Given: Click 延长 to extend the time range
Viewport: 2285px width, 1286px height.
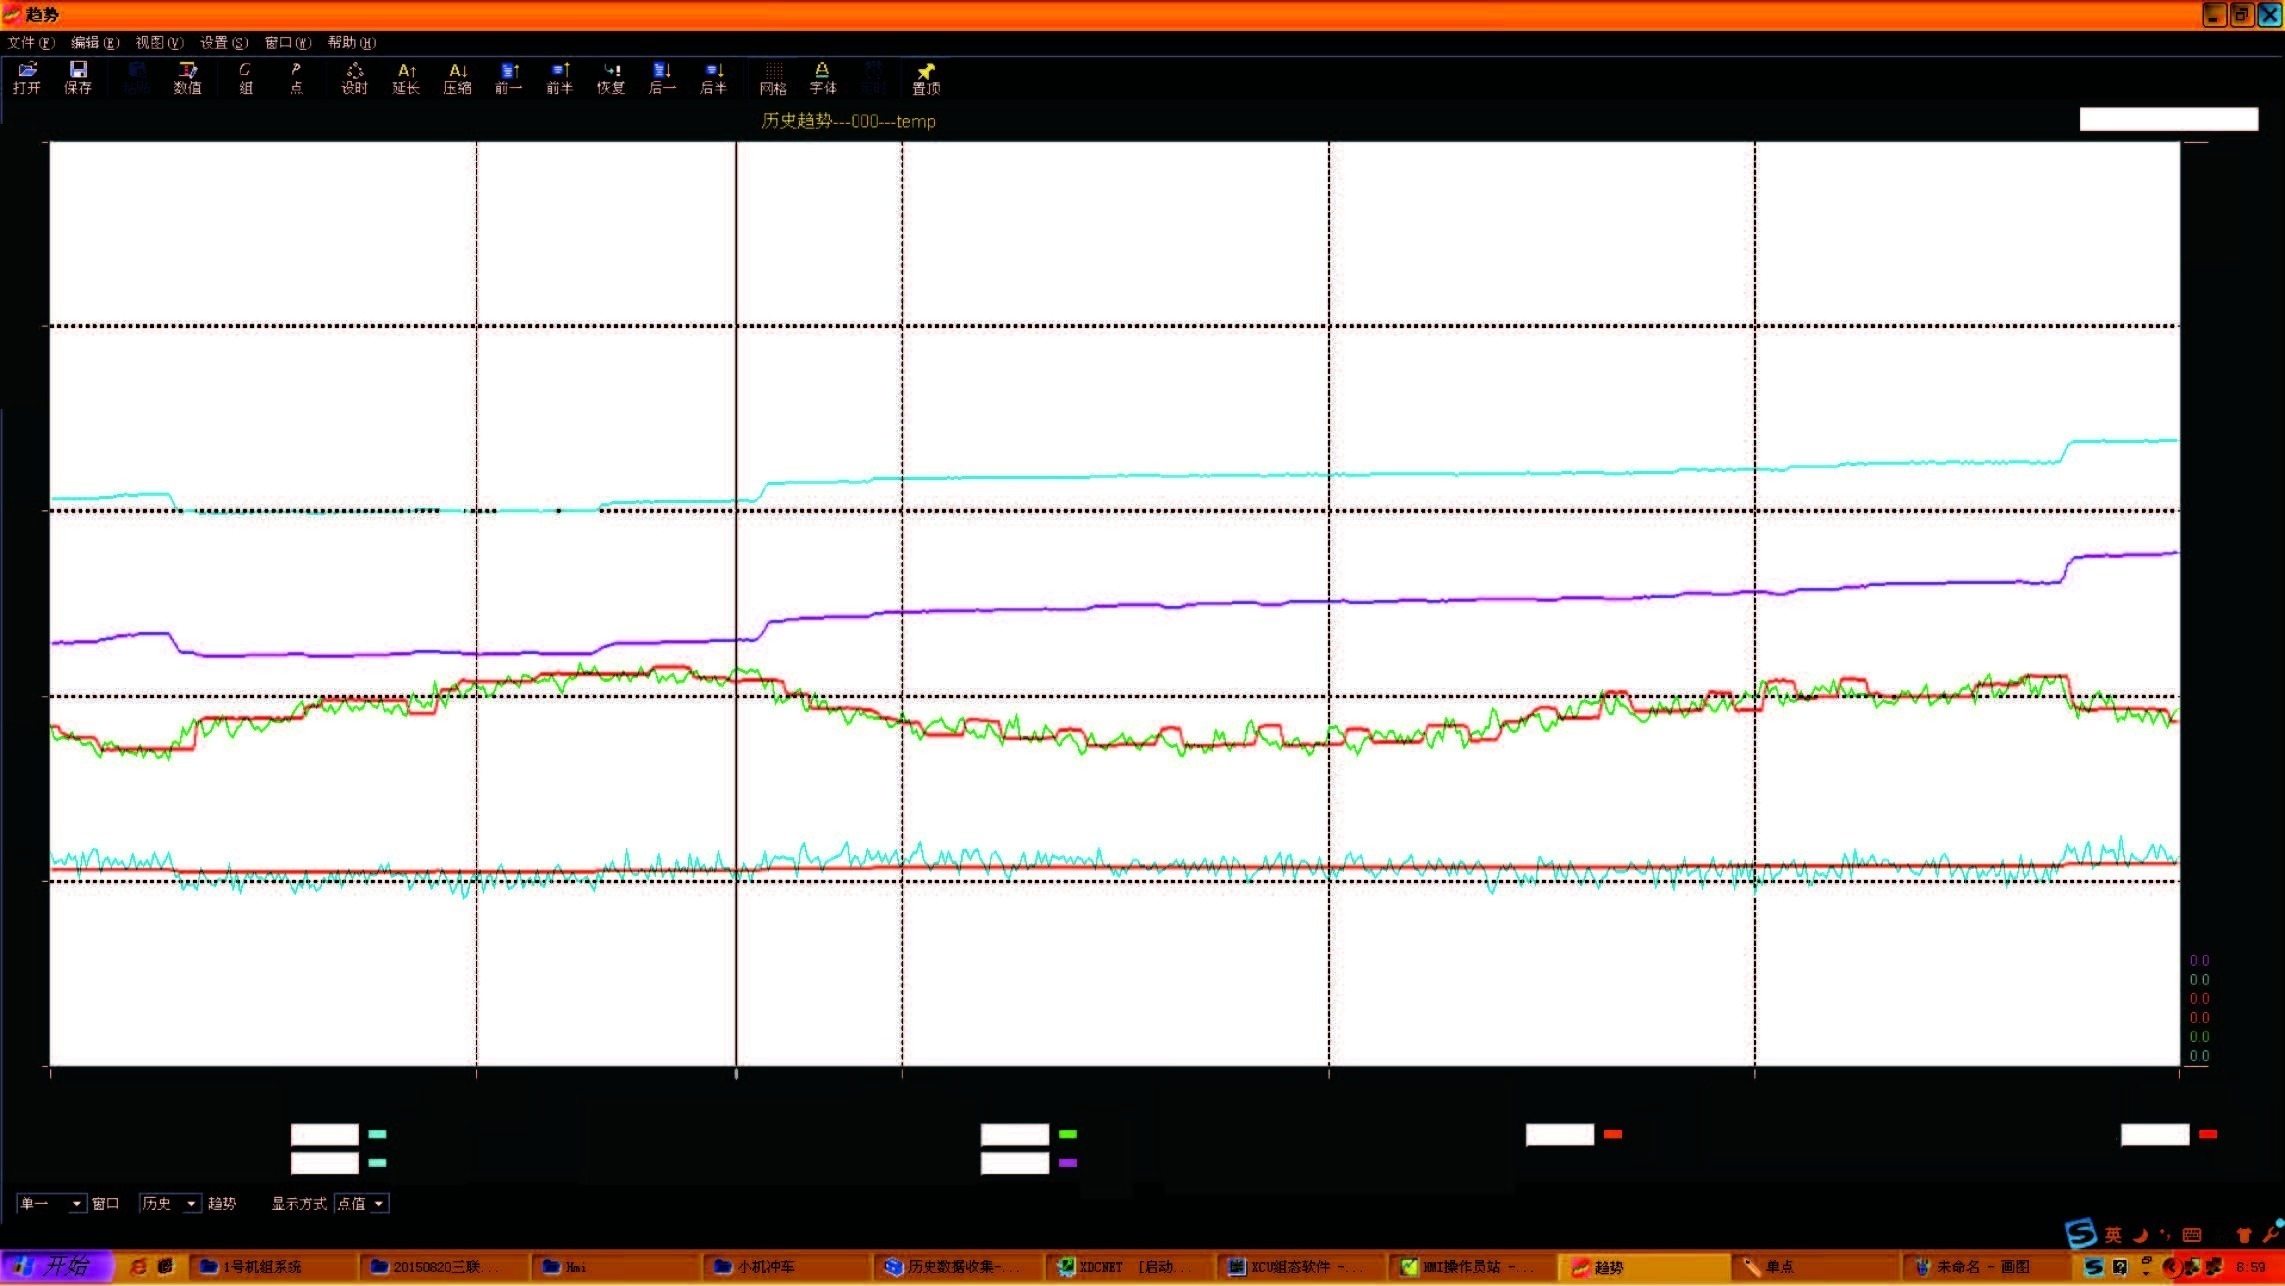Looking at the screenshot, I should coord(406,77).
